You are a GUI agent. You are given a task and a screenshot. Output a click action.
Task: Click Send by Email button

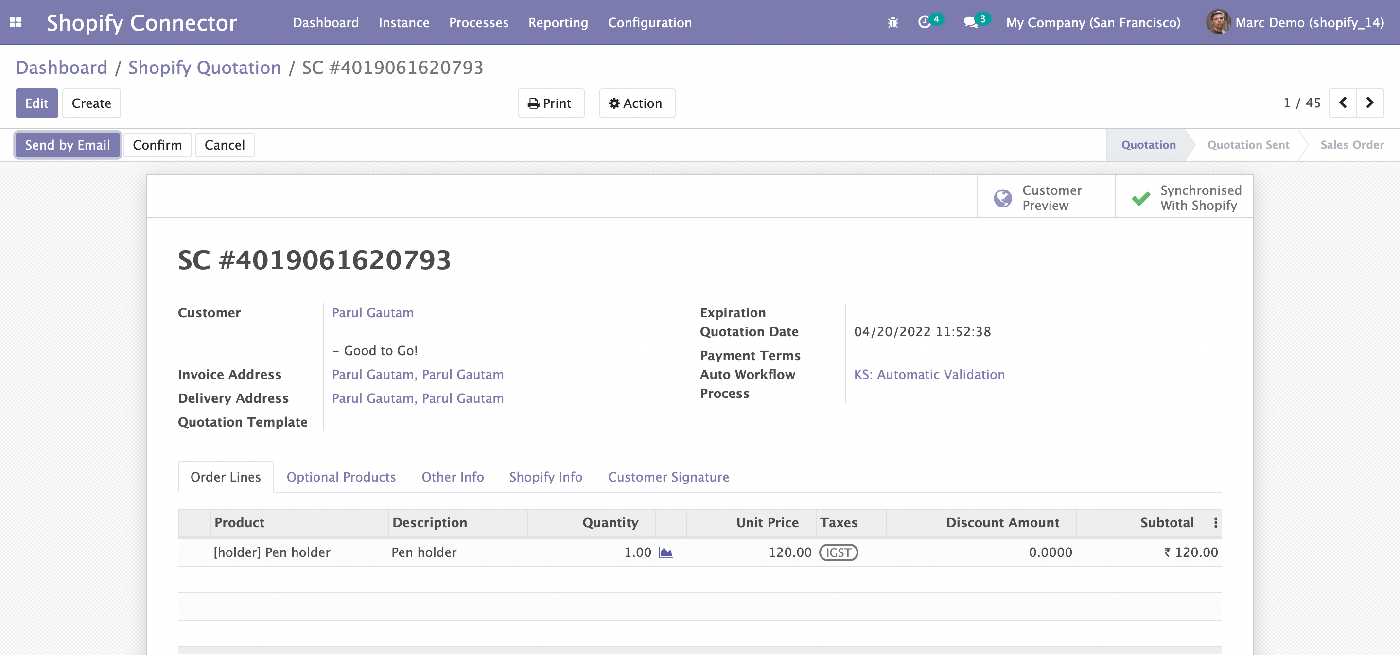pyautogui.click(x=68, y=145)
